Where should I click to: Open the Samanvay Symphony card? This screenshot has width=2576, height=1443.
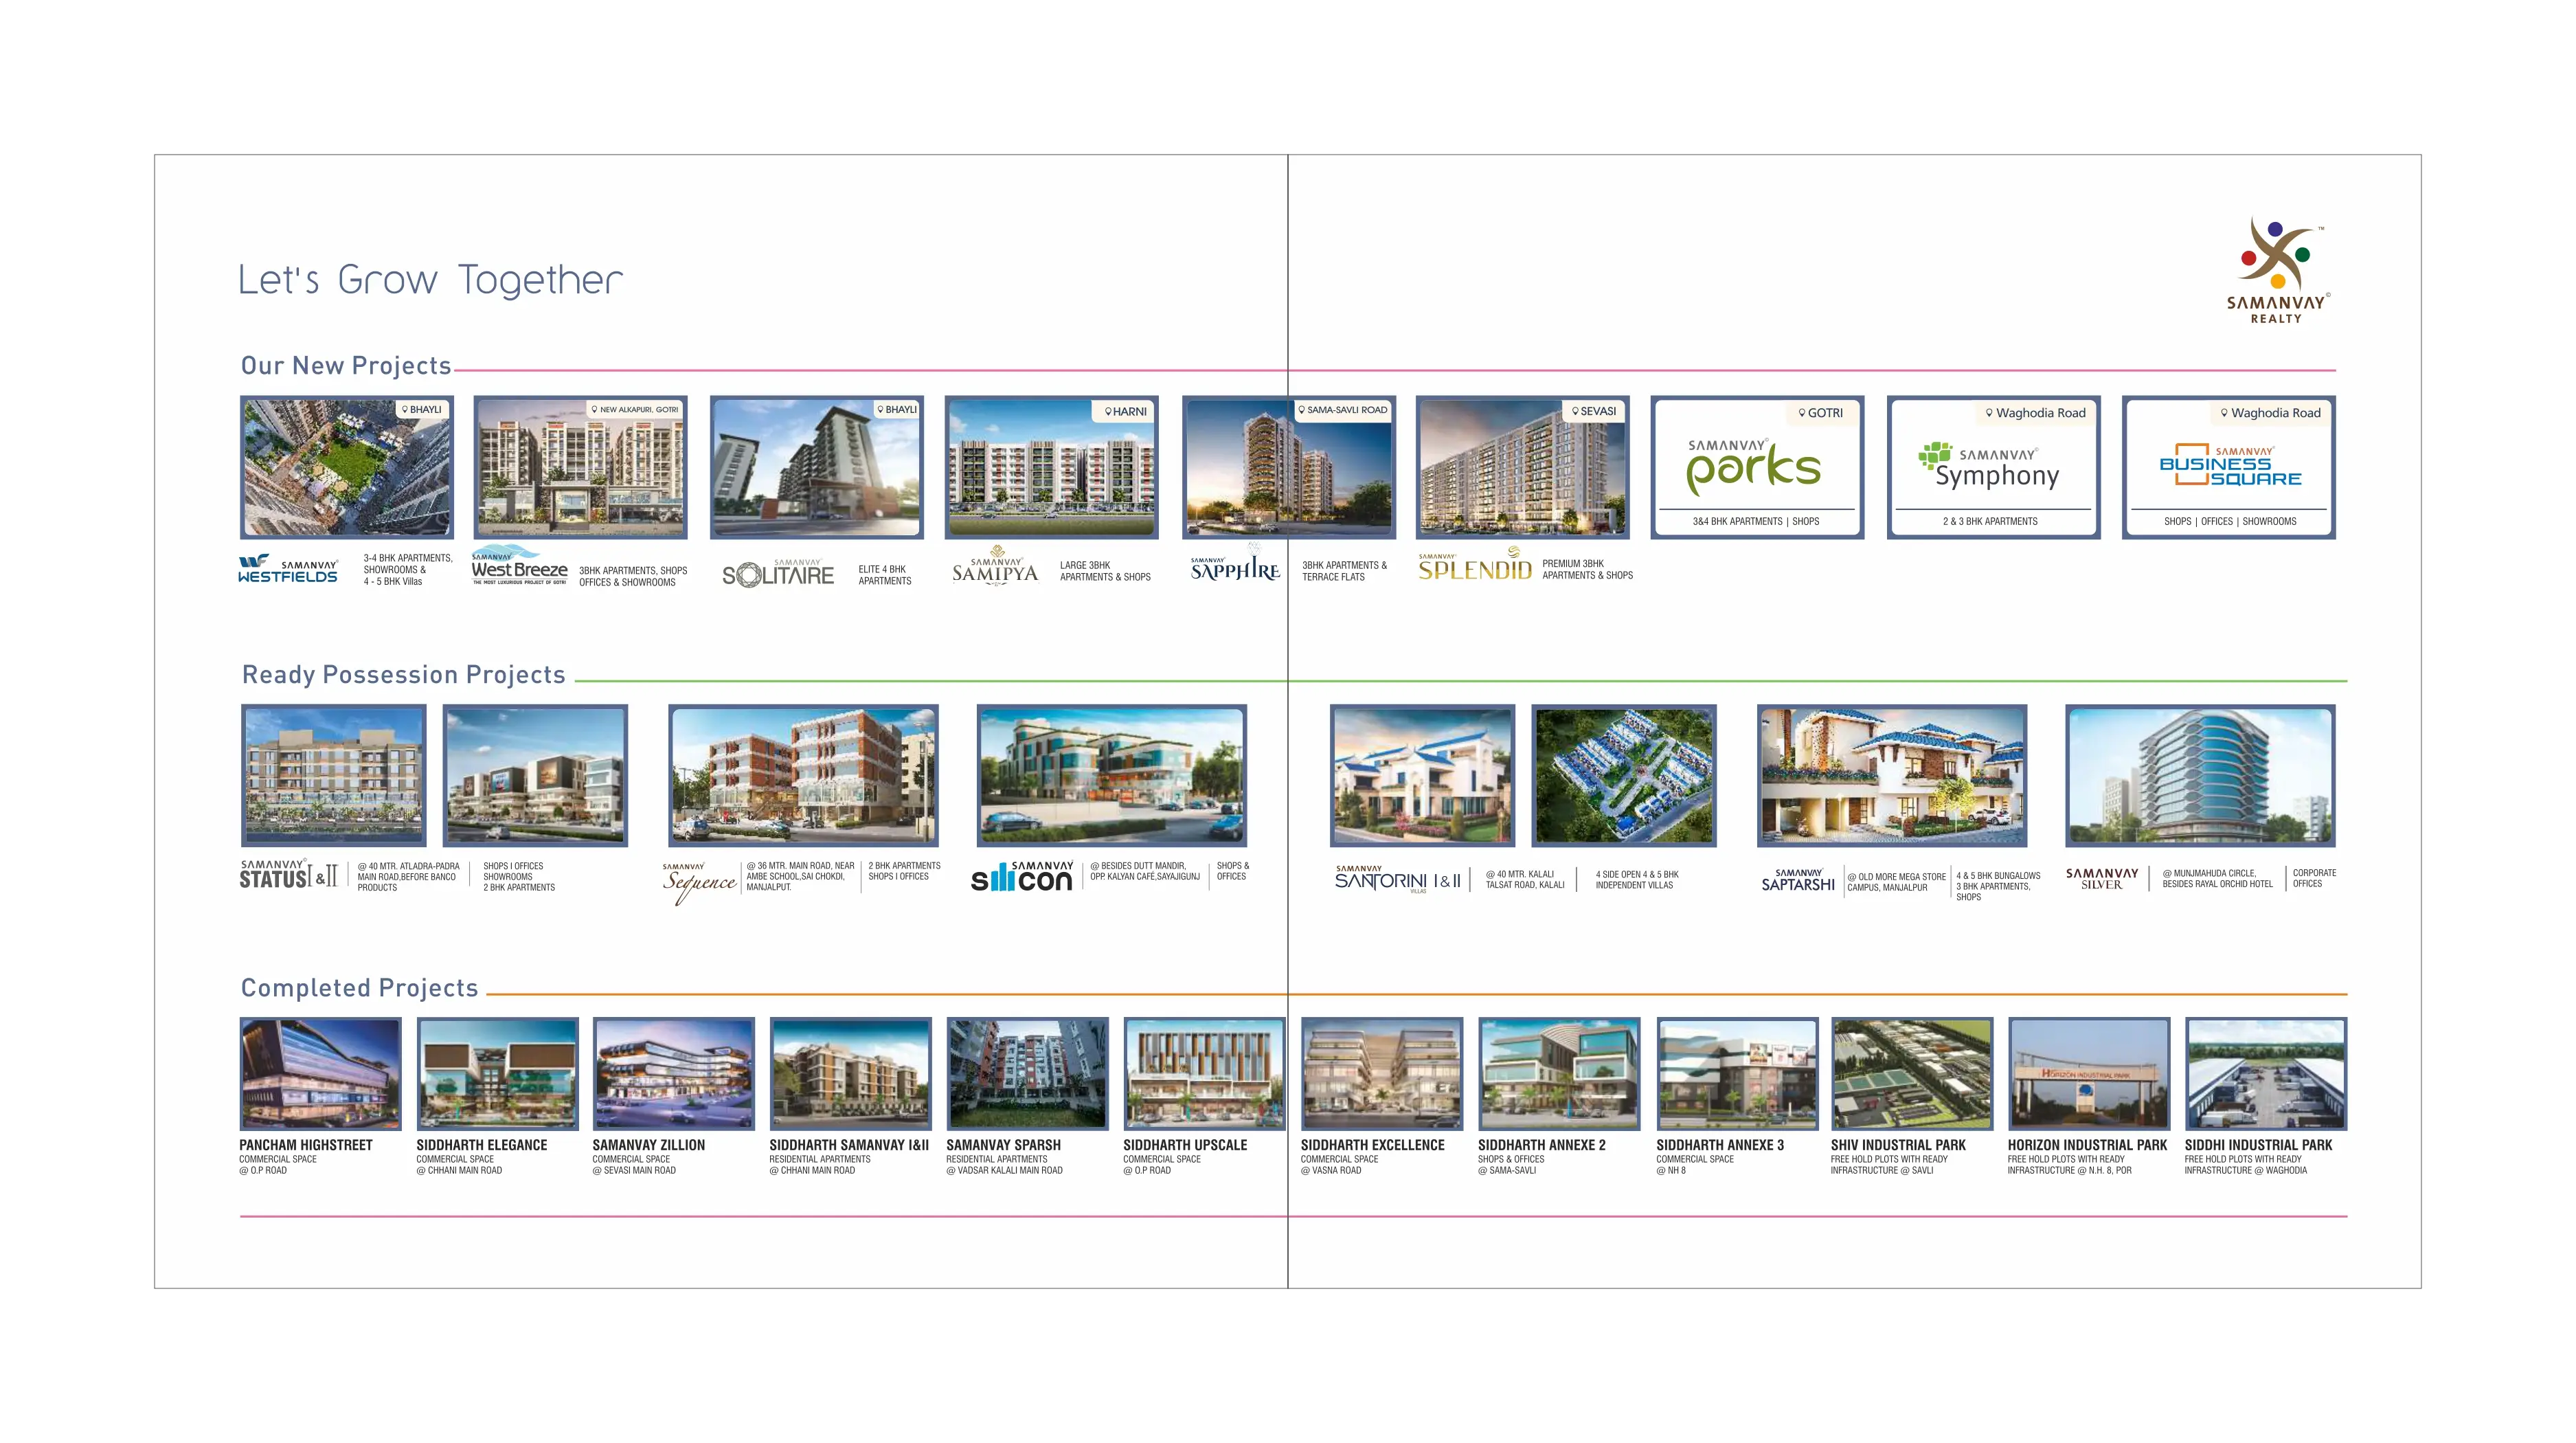[1993, 467]
